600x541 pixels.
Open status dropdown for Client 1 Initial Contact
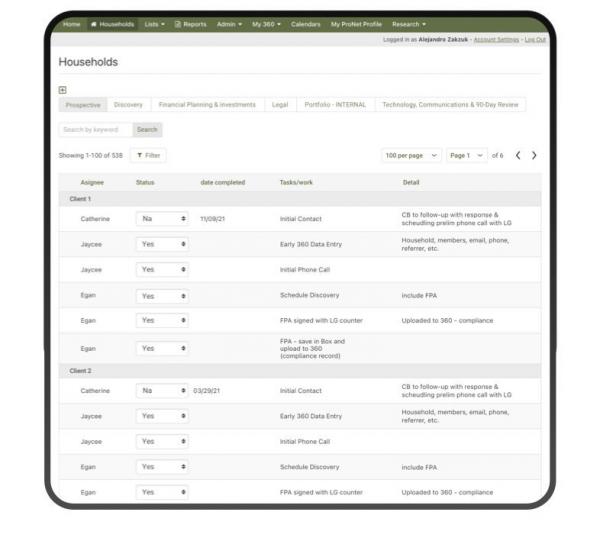[x=162, y=219]
